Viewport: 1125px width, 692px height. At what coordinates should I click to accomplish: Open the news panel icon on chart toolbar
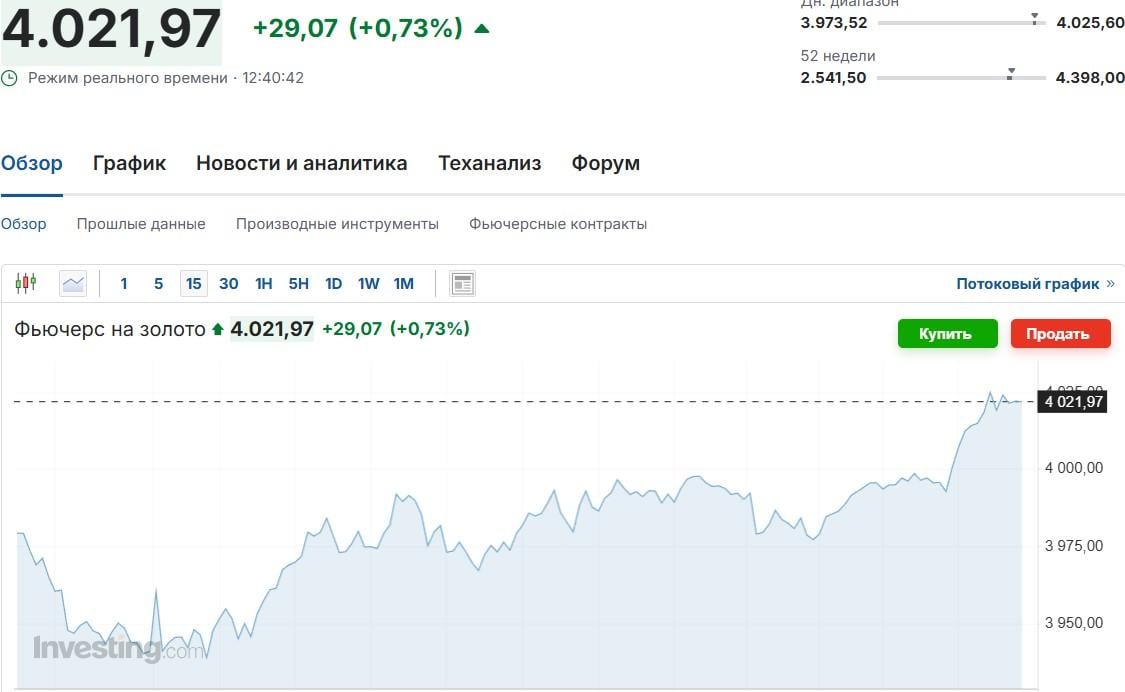pos(461,283)
